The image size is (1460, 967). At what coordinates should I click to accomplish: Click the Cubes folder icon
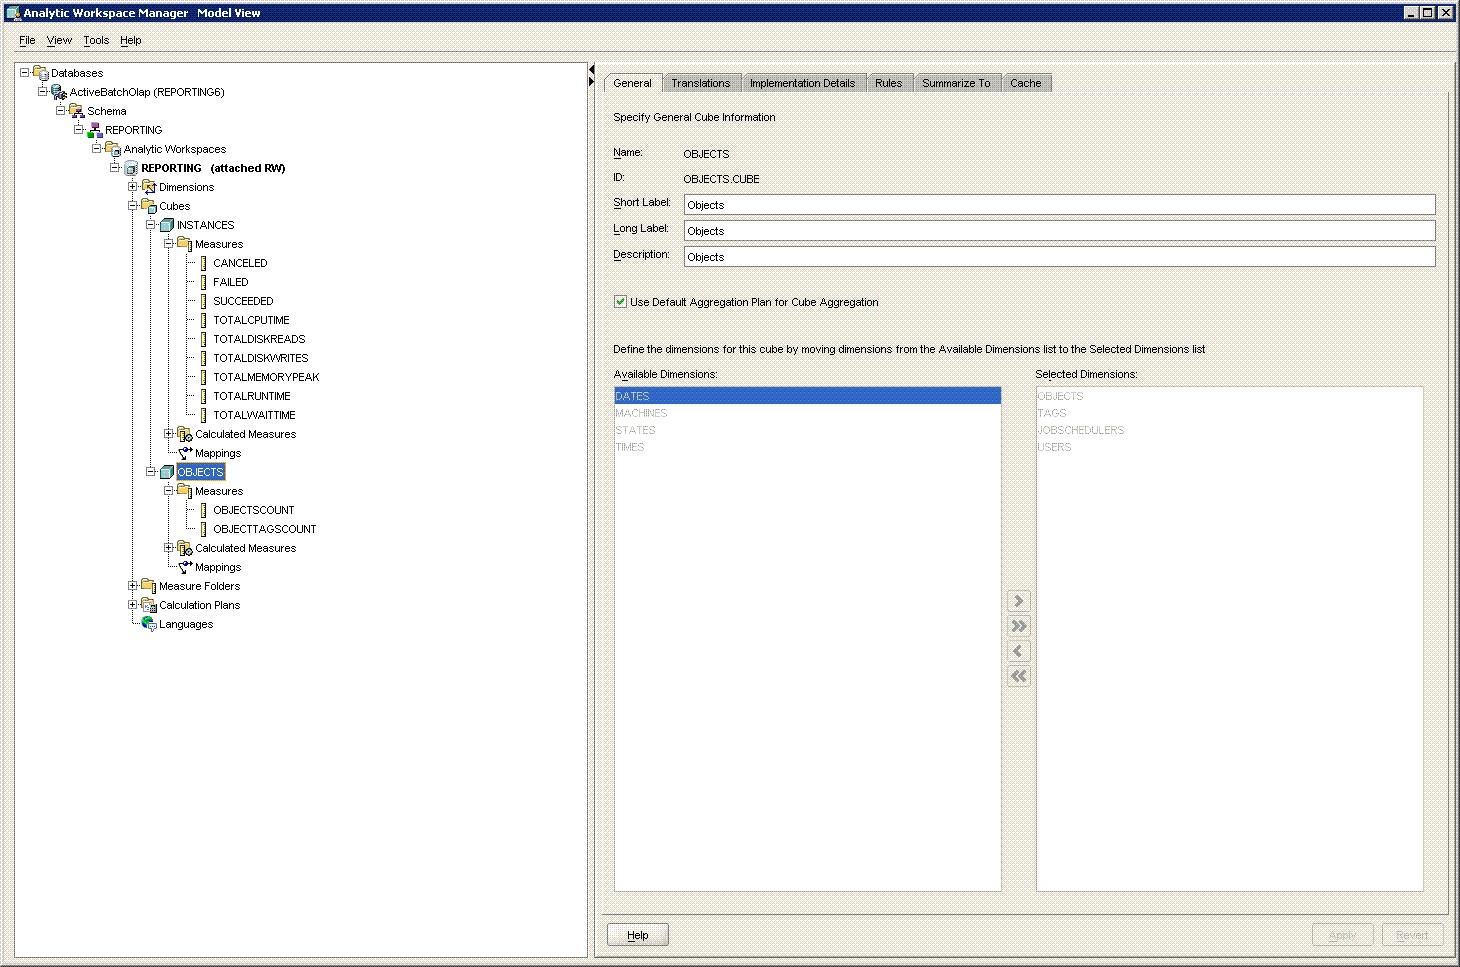[149, 206]
